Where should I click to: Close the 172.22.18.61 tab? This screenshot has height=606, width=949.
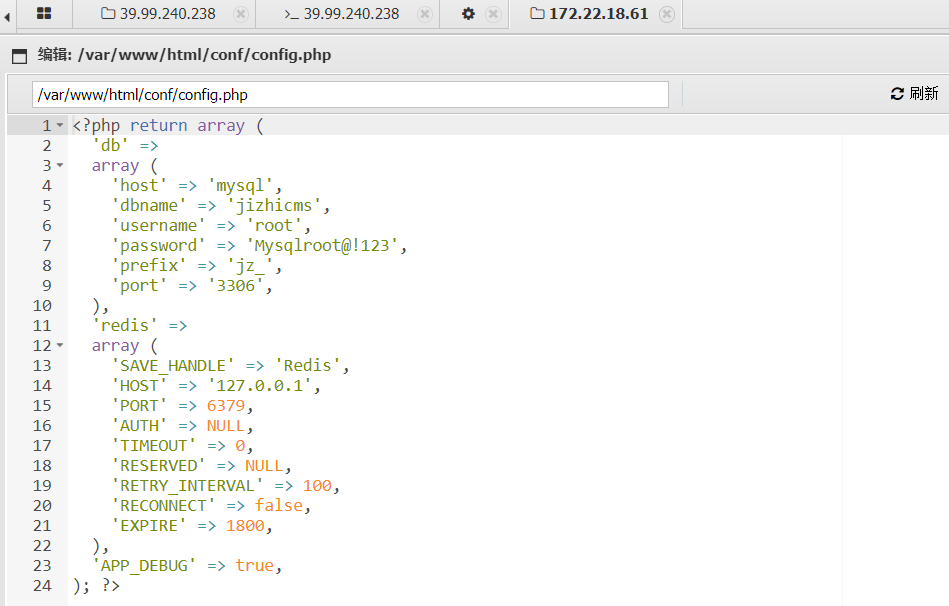[x=666, y=14]
